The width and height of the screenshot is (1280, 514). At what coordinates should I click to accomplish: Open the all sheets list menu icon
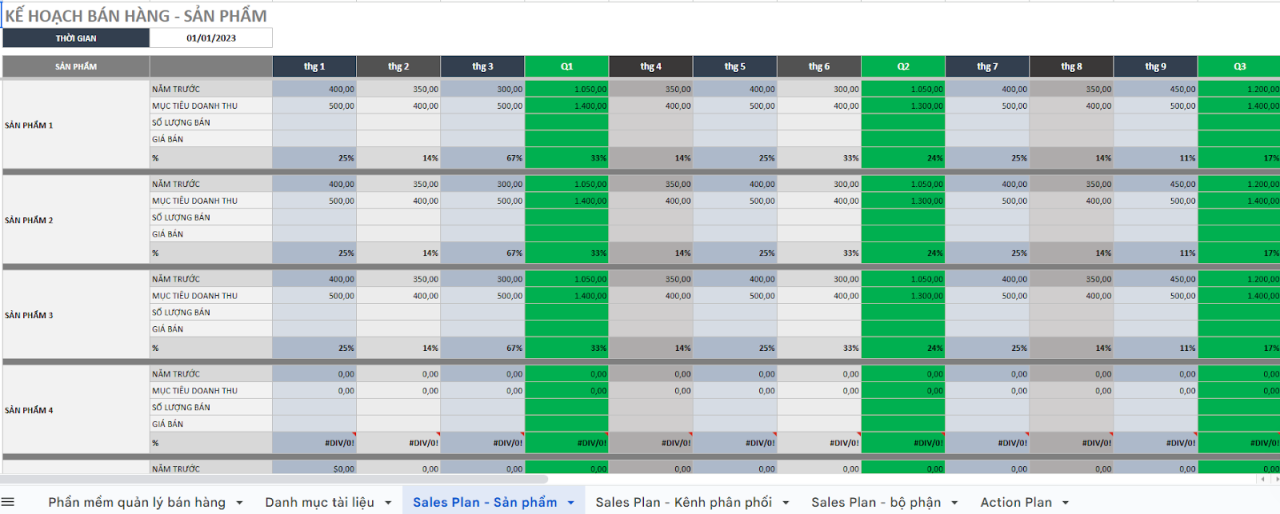point(8,502)
